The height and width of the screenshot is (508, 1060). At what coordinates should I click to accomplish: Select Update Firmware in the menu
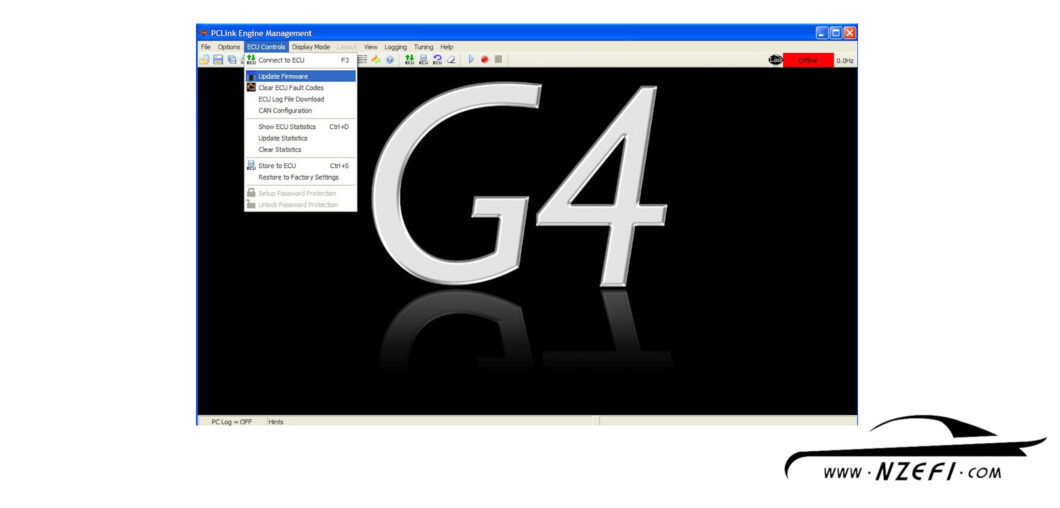[300, 76]
